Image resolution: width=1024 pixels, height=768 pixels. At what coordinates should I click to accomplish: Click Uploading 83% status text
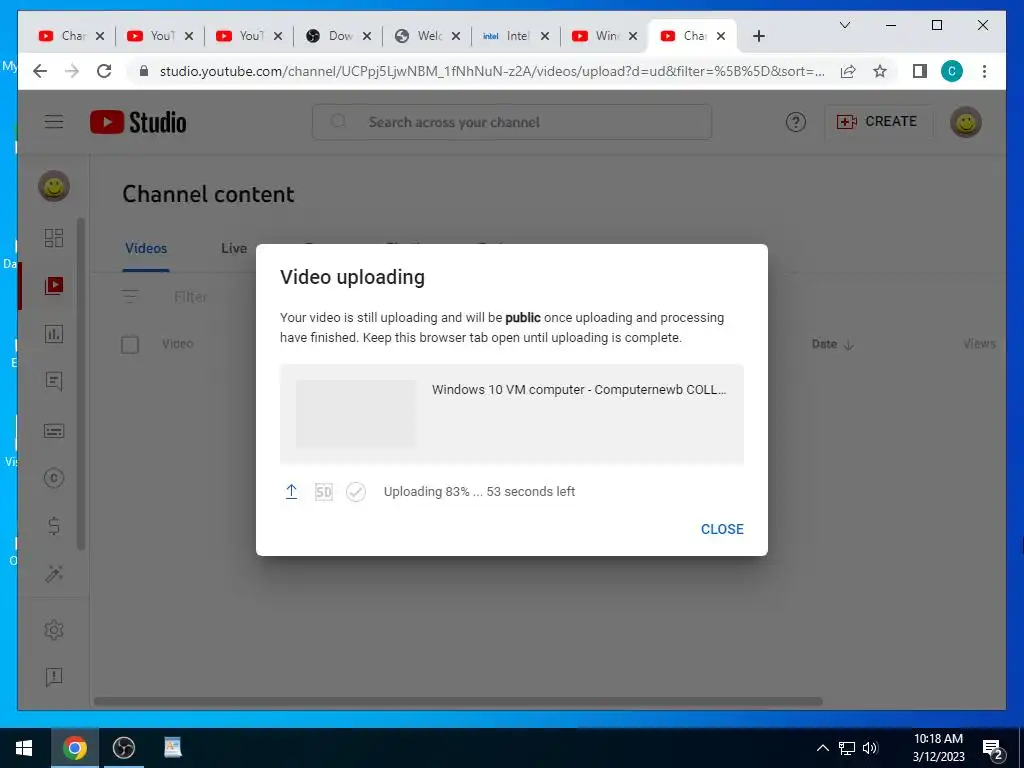[479, 492]
